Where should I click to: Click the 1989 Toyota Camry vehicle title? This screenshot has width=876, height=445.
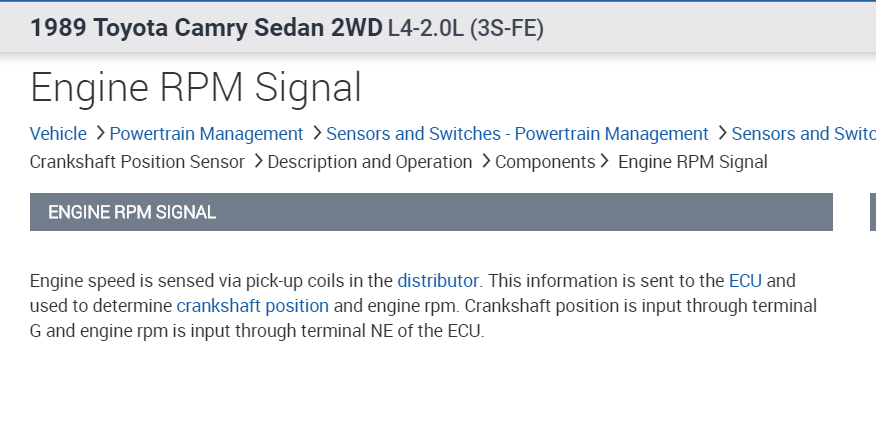click(x=287, y=27)
